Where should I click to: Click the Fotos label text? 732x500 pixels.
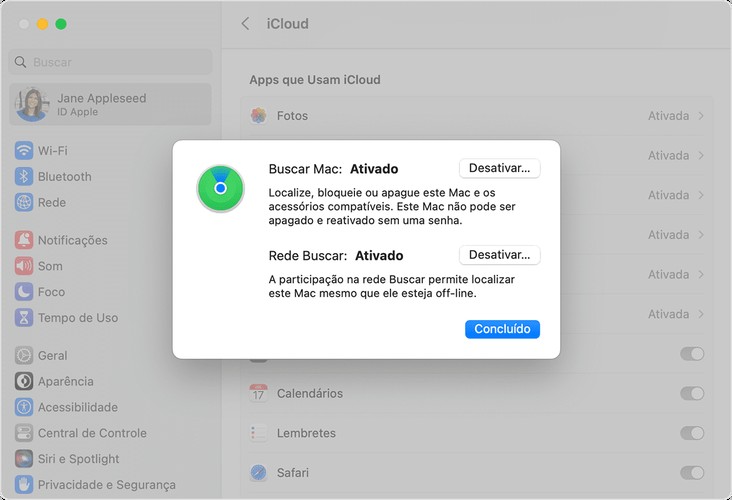click(292, 116)
